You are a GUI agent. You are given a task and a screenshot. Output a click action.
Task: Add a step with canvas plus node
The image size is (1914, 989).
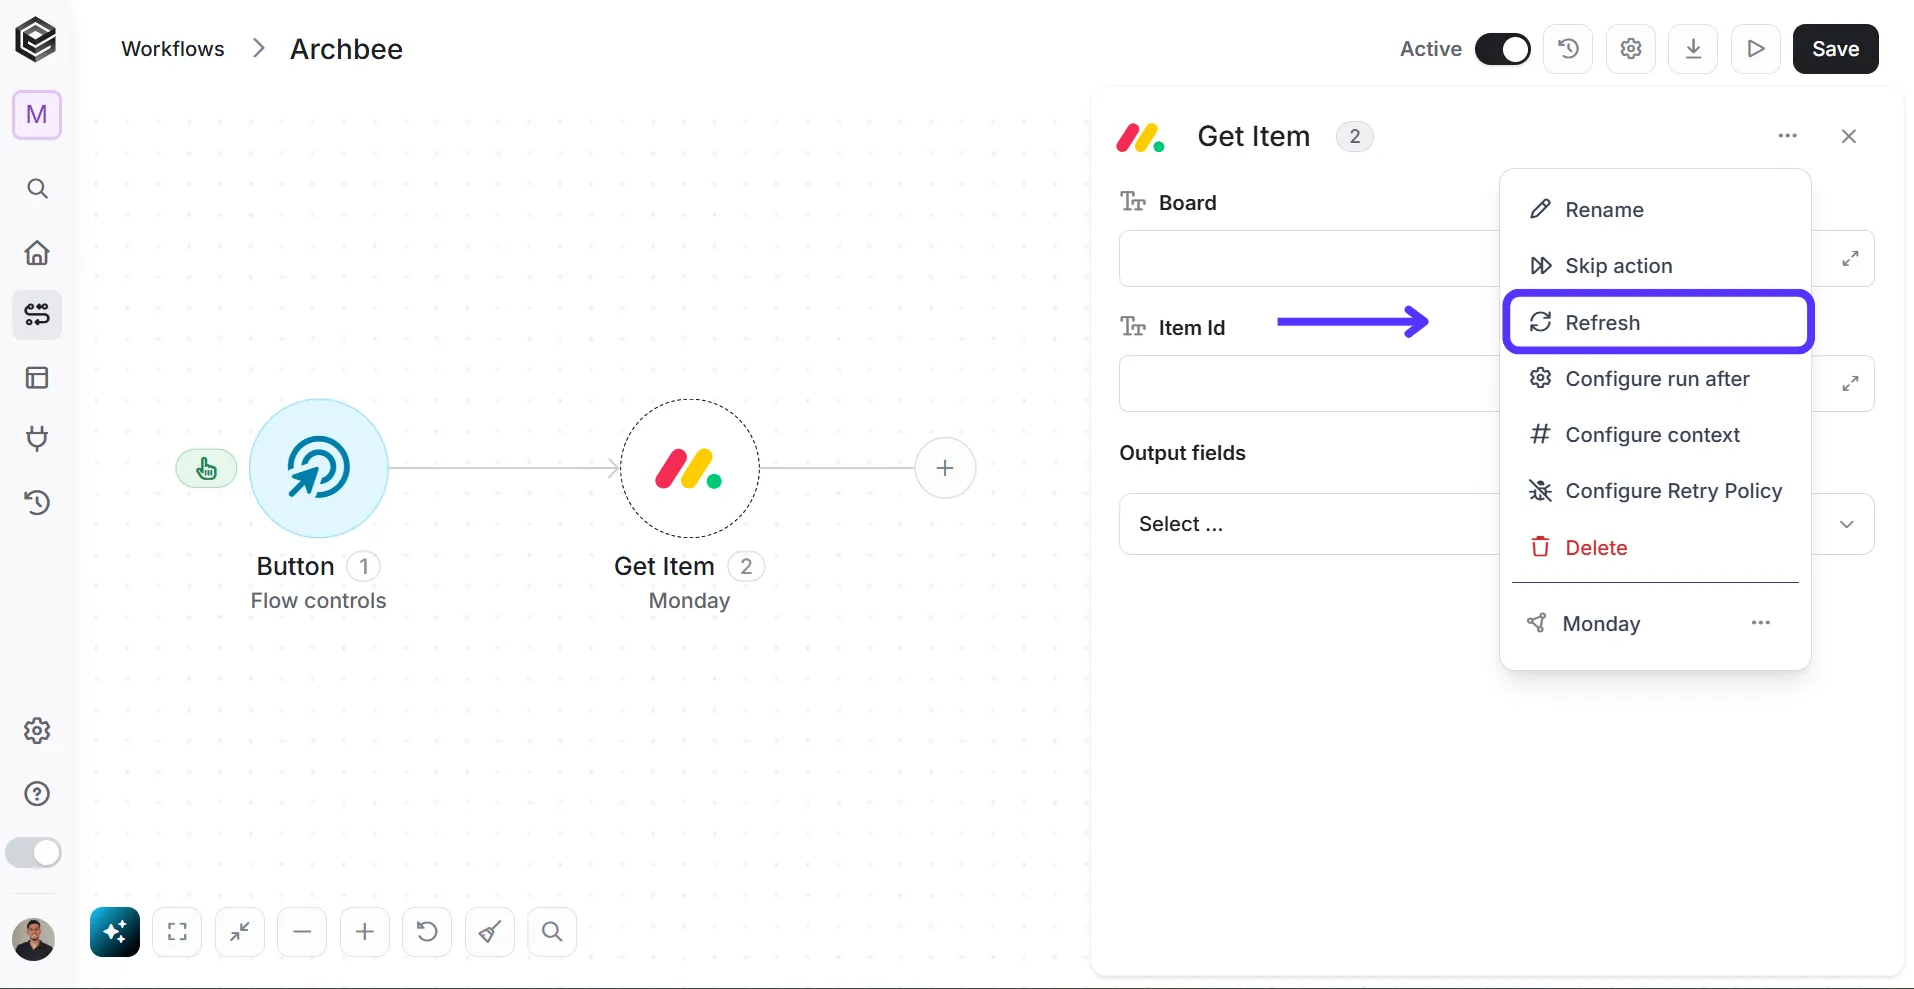click(x=945, y=468)
